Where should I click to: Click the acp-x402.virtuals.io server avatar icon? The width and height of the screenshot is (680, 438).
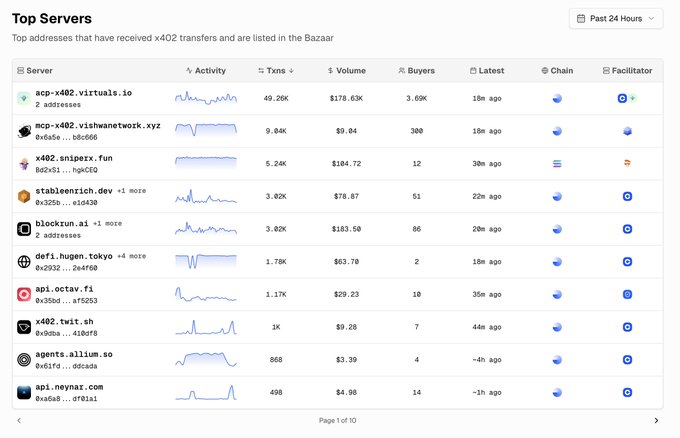click(x=24, y=98)
